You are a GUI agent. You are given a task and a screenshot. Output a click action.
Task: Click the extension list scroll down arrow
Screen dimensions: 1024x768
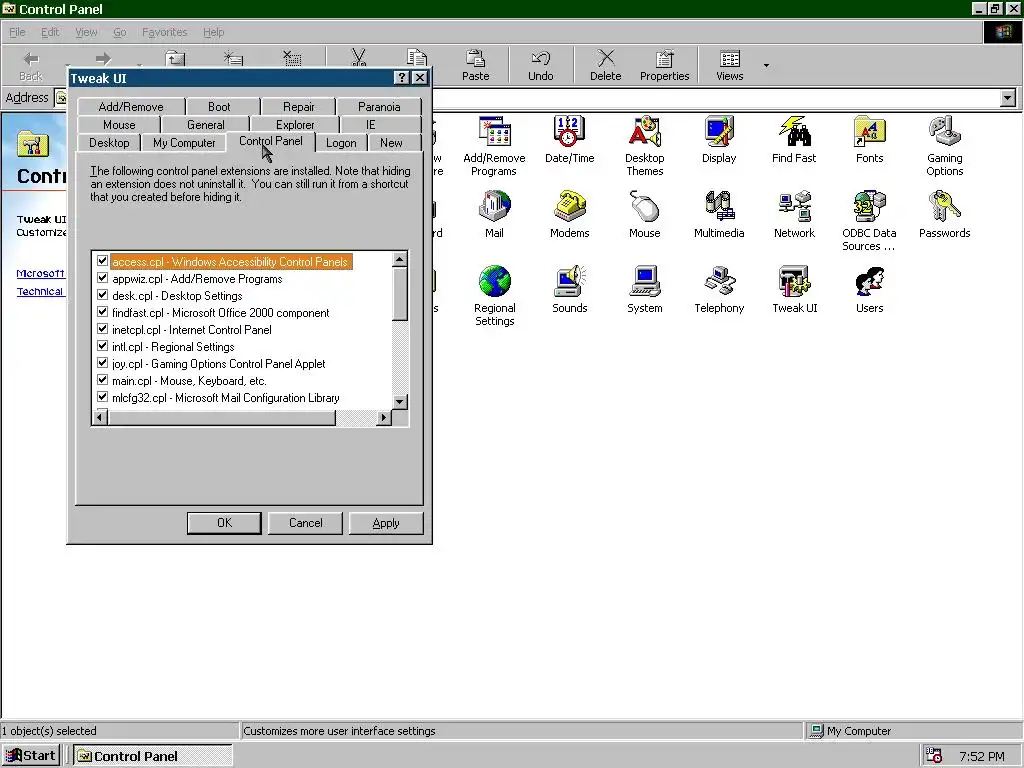tap(400, 402)
